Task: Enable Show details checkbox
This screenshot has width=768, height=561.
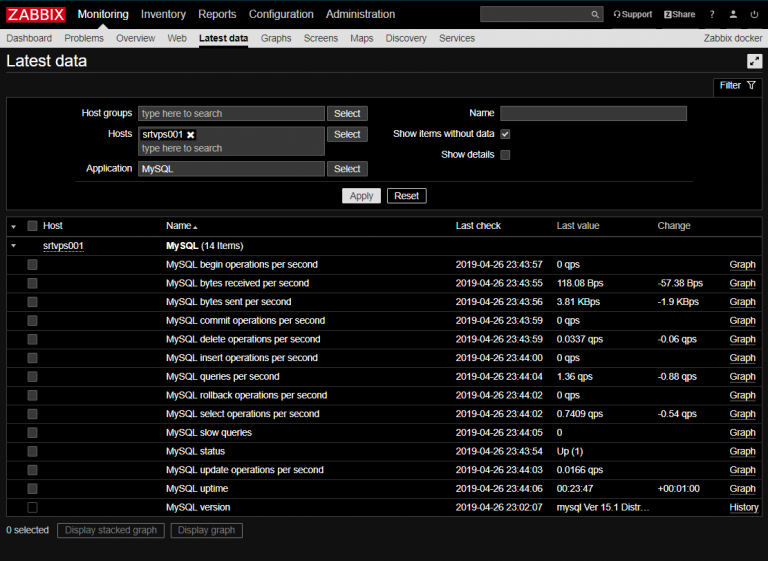Action: tap(505, 155)
